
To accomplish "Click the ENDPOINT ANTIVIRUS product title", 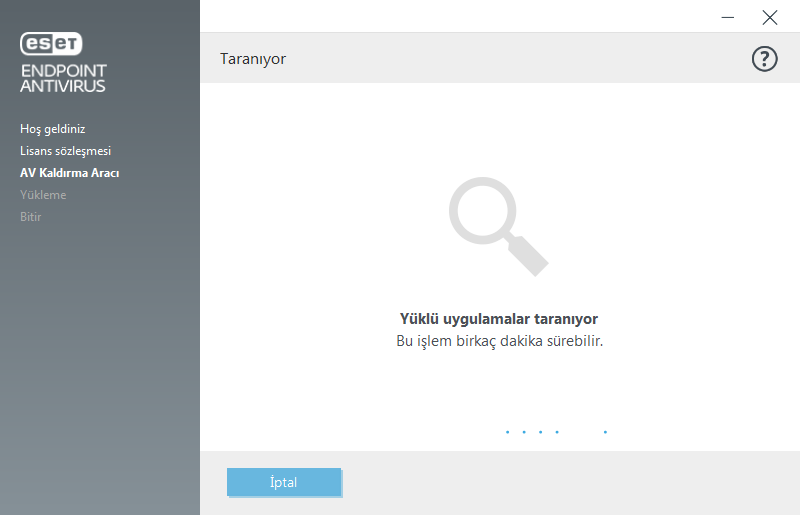I will point(63,78).
